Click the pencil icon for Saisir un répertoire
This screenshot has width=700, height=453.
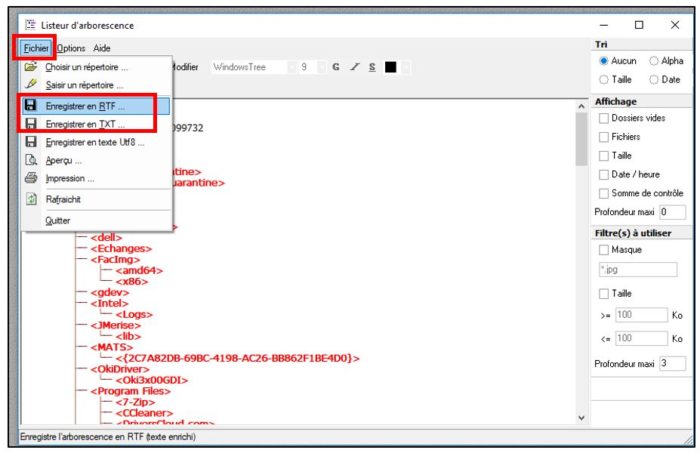pyautogui.click(x=30, y=86)
